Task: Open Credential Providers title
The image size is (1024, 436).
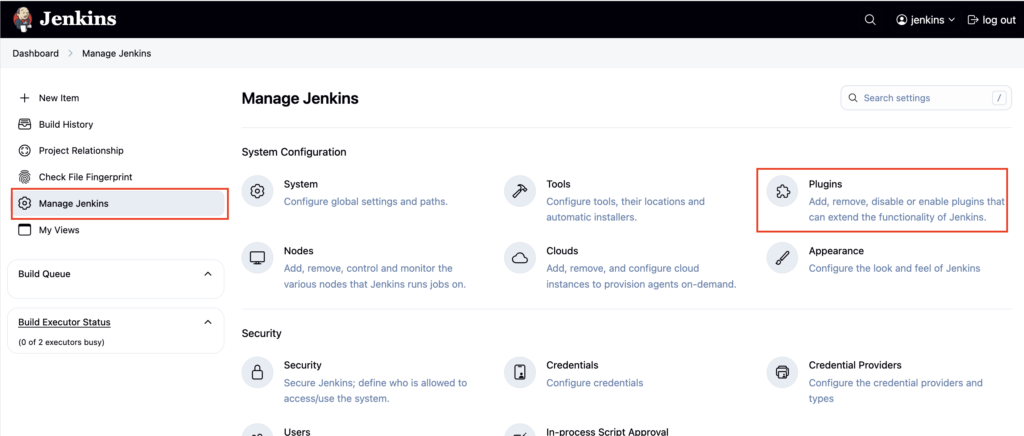Action: [x=855, y=365]
